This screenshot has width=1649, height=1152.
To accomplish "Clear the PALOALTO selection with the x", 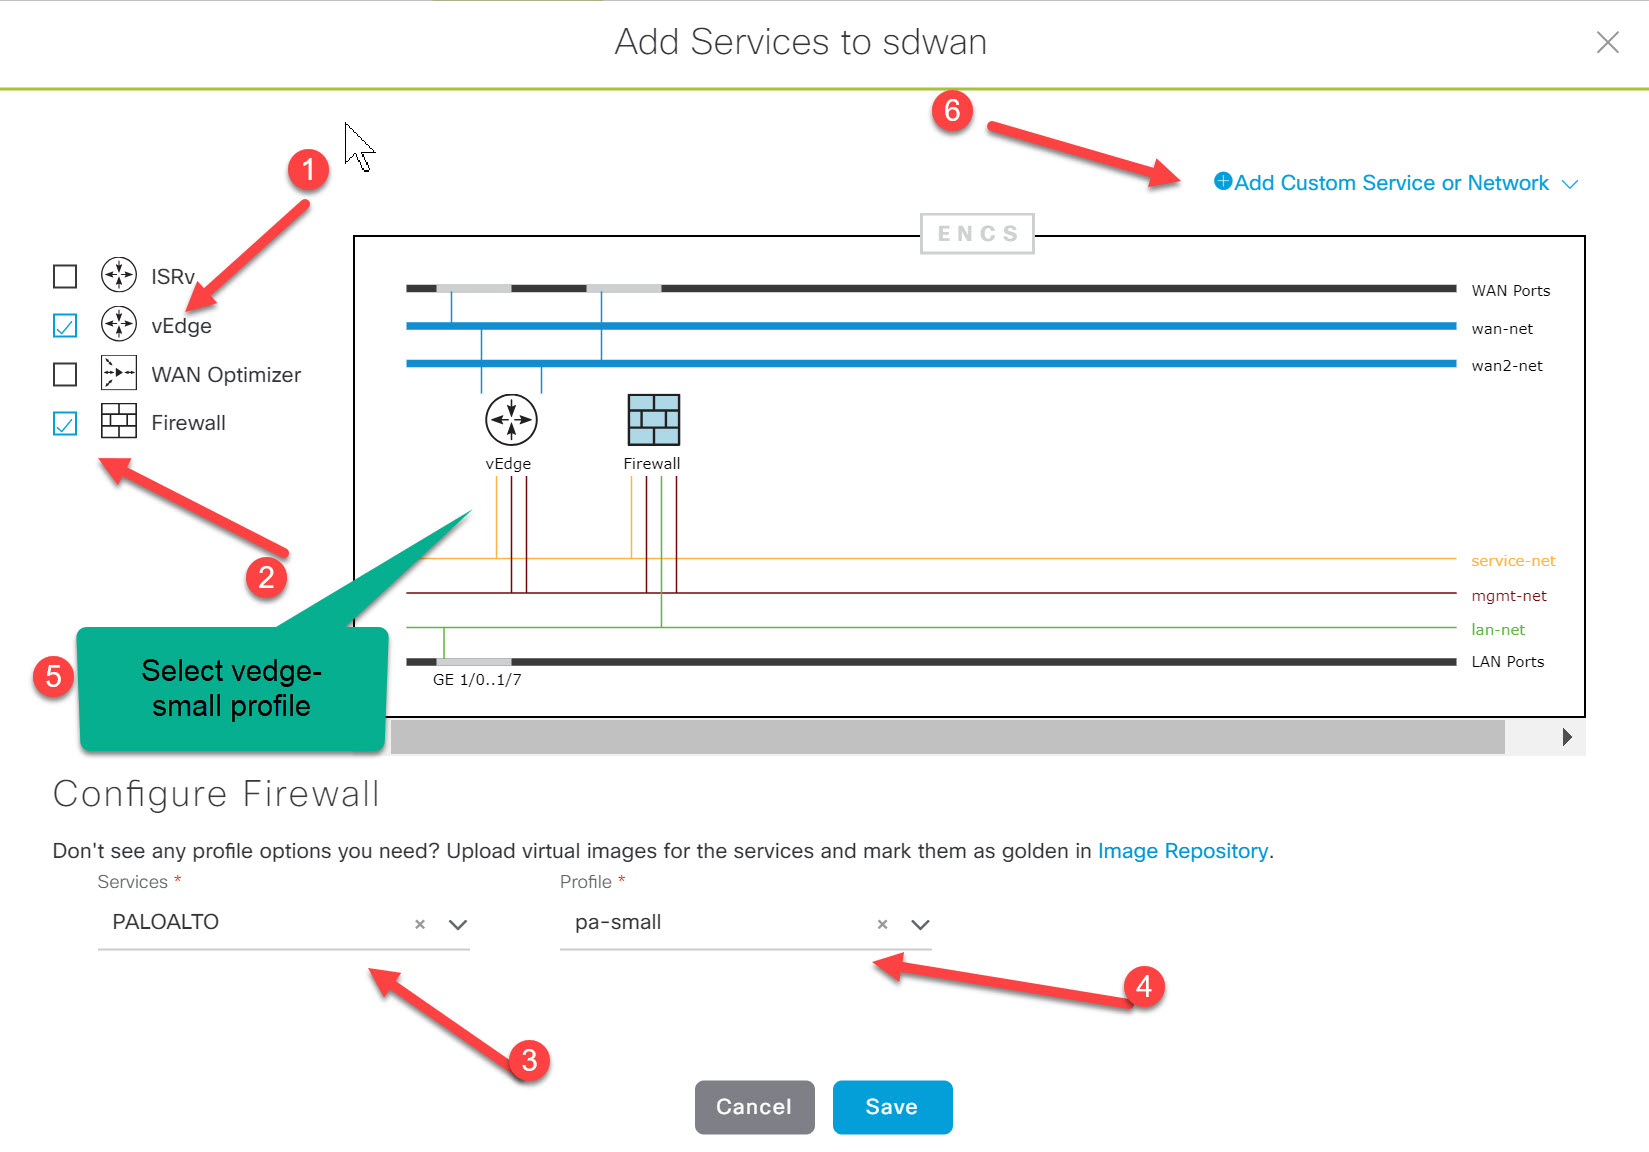I will [x=419, y=924].
